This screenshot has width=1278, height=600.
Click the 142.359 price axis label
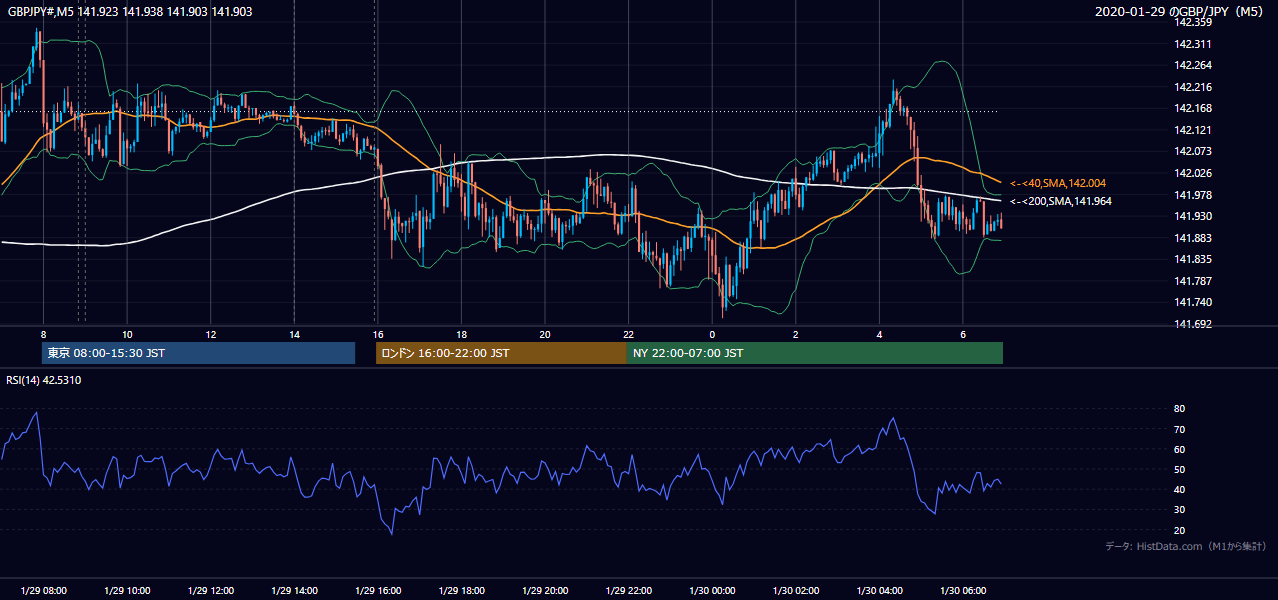[1193, 22]
